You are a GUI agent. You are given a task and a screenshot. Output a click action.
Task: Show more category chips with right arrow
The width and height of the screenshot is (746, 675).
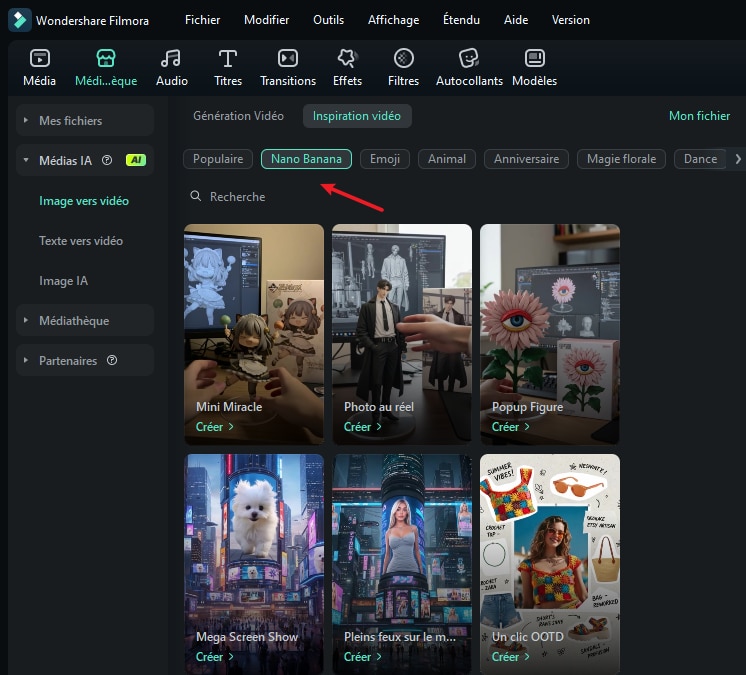(x=737, y=159)
